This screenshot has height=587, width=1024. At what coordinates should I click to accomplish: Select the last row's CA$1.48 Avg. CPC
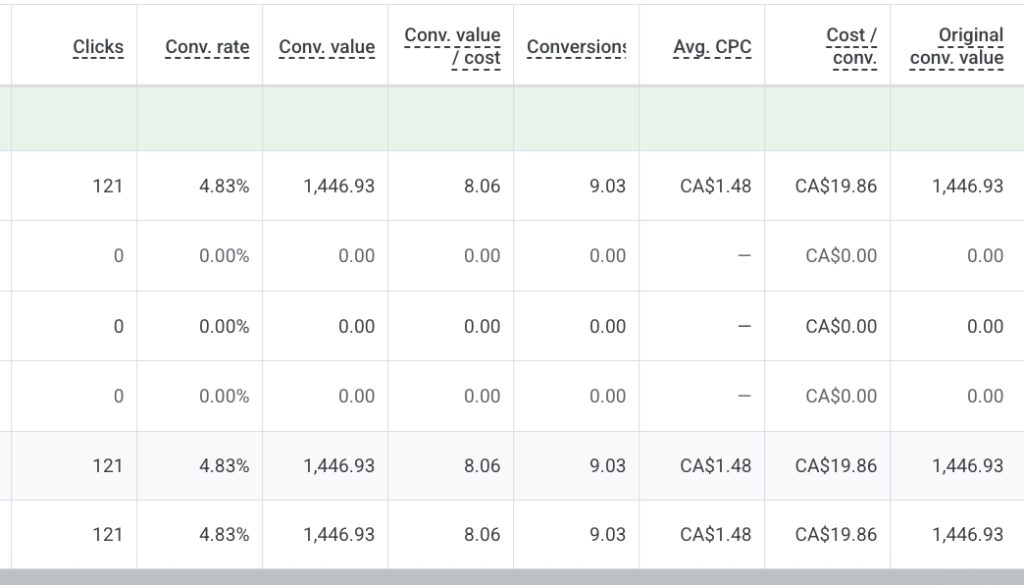point(716,535)
